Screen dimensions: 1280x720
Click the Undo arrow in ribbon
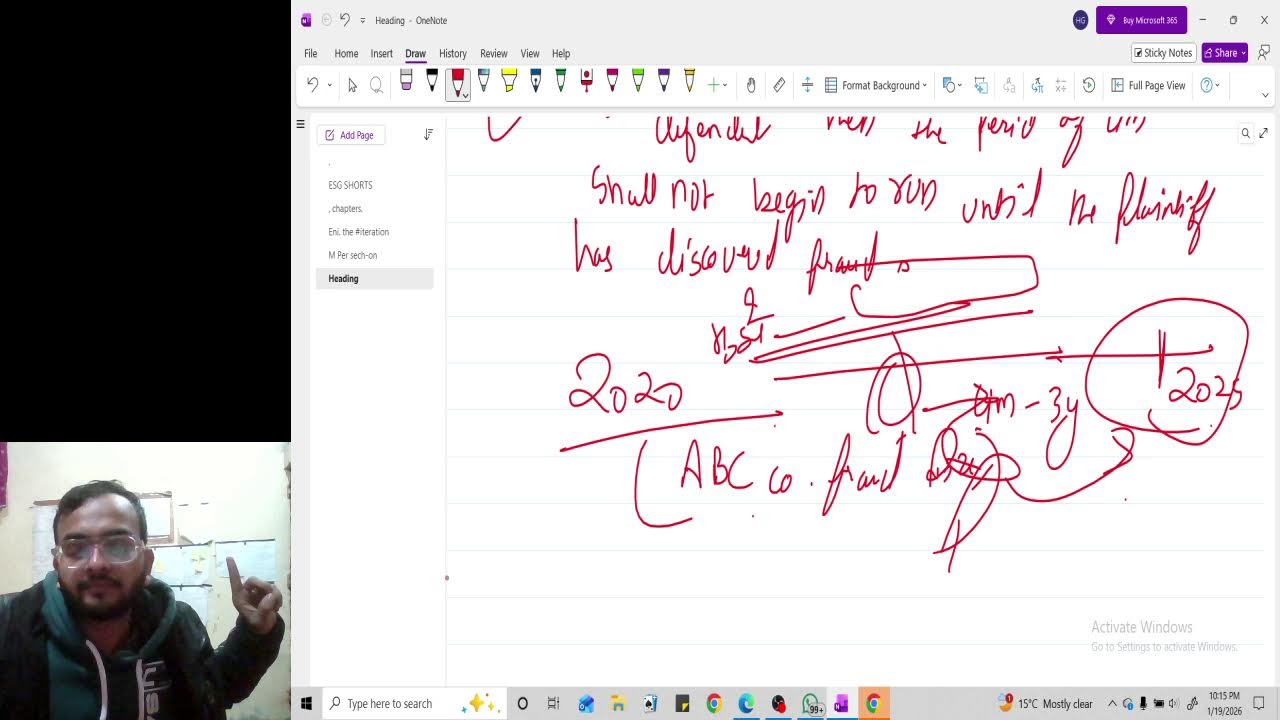tap(312, 85)
